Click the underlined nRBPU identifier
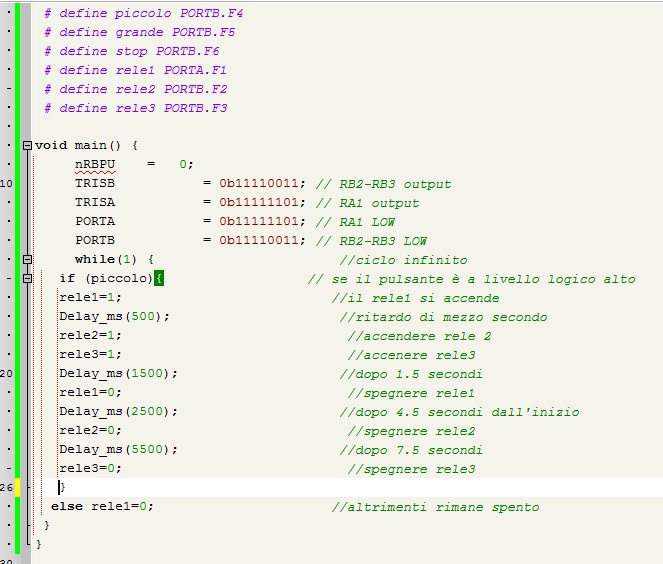This screenshot has width=663, height=564. [95, 165]
